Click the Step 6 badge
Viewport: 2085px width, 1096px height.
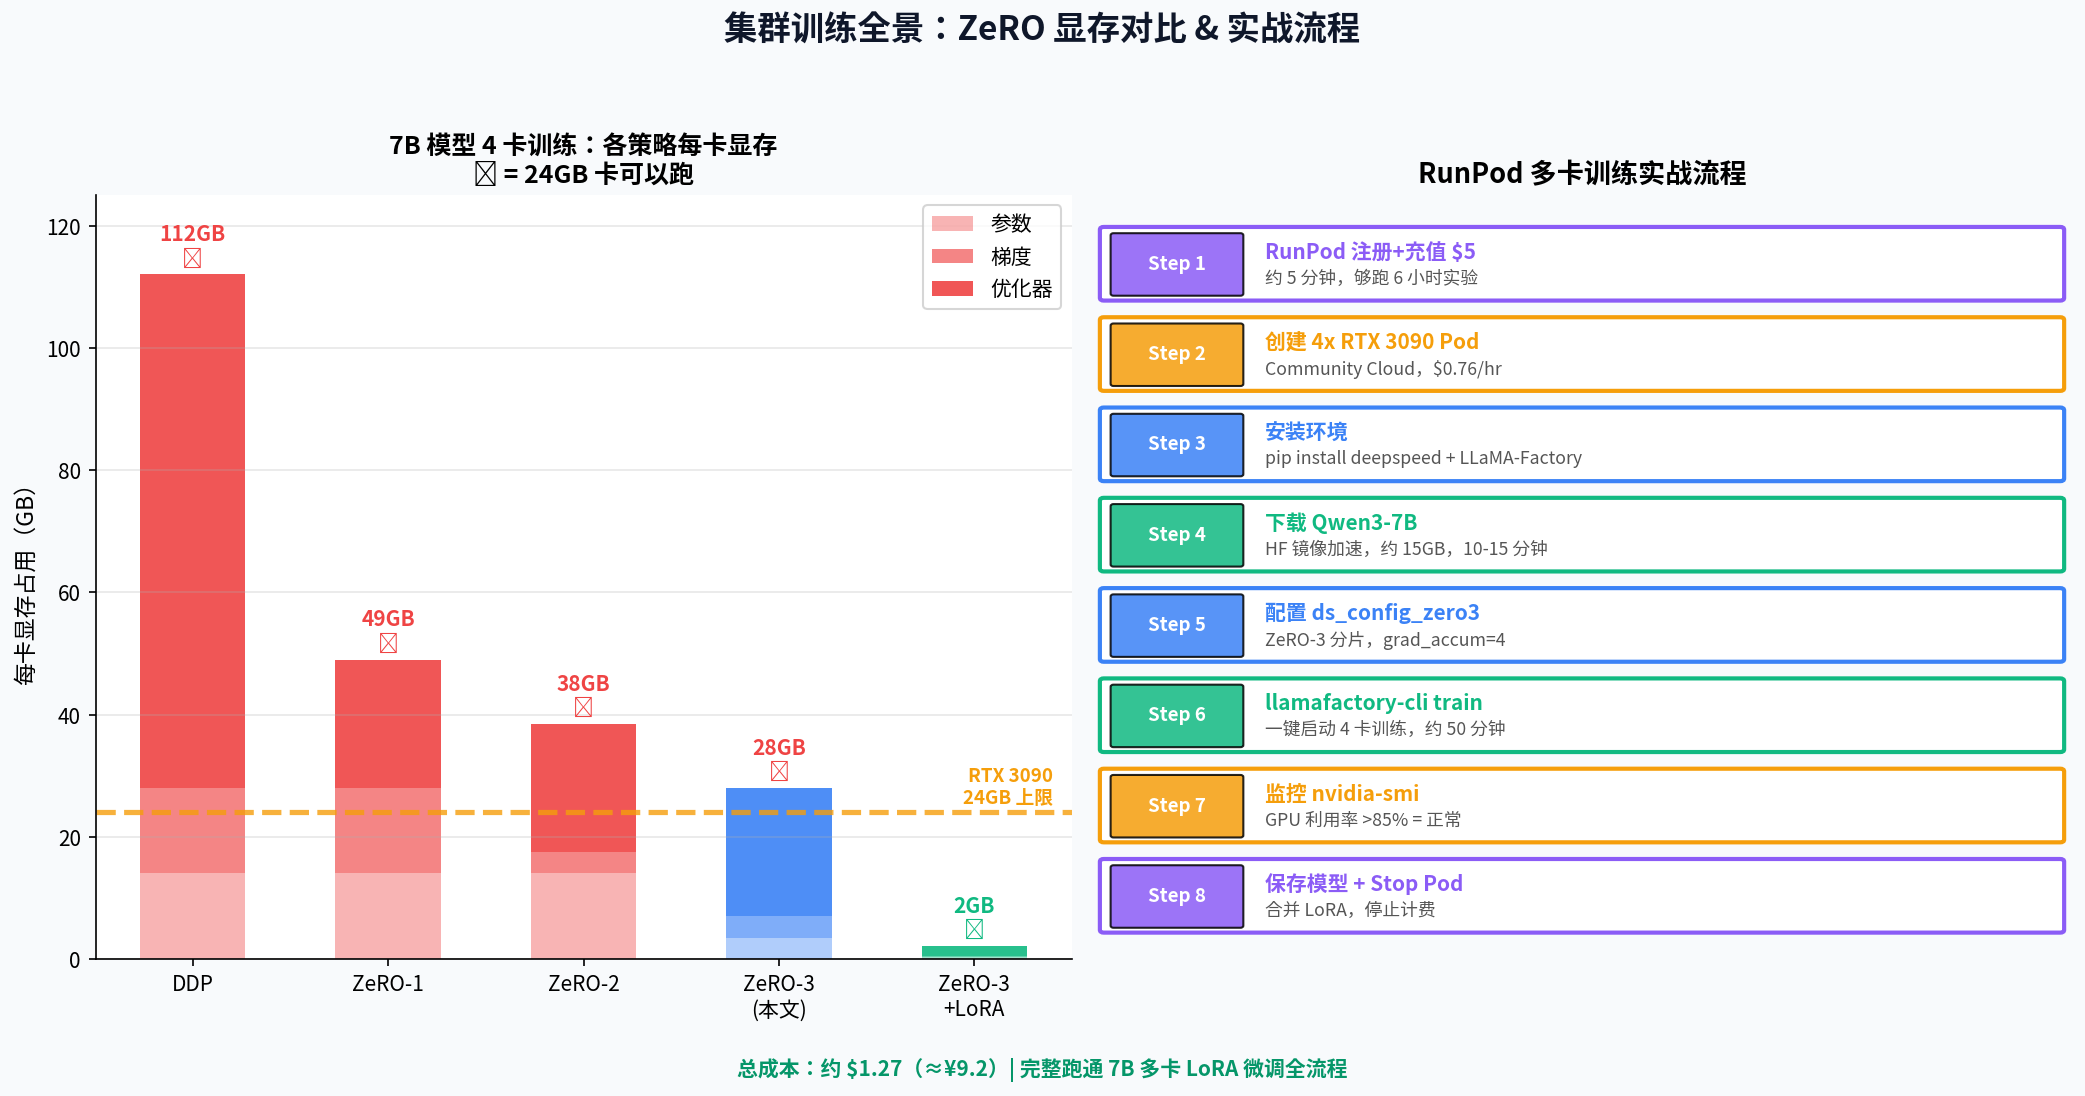(x=1177, y=715)
